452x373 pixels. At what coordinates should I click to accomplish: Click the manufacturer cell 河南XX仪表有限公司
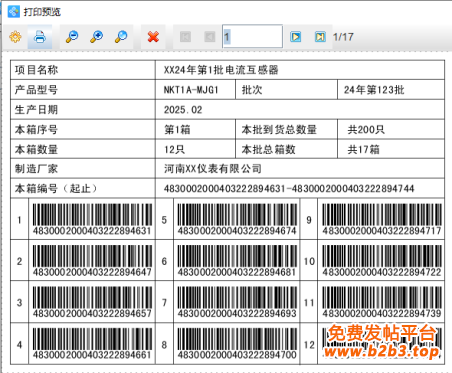coord(213,169)
